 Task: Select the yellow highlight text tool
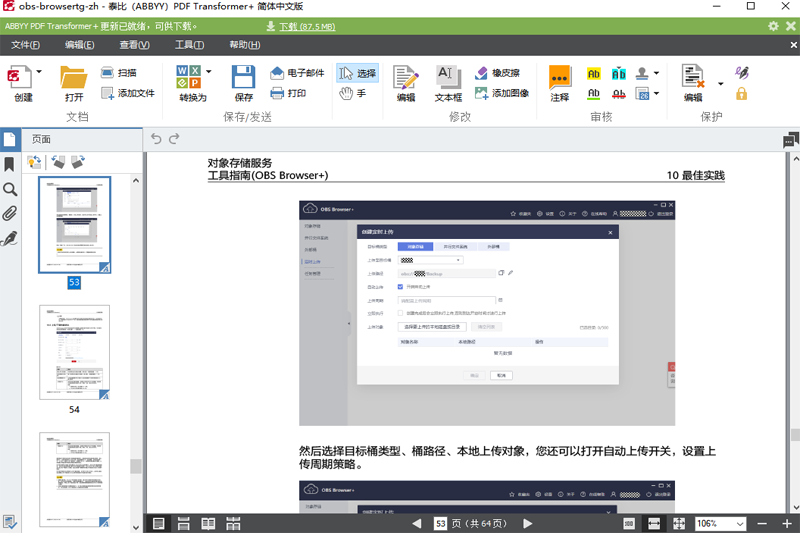(593, 74)
